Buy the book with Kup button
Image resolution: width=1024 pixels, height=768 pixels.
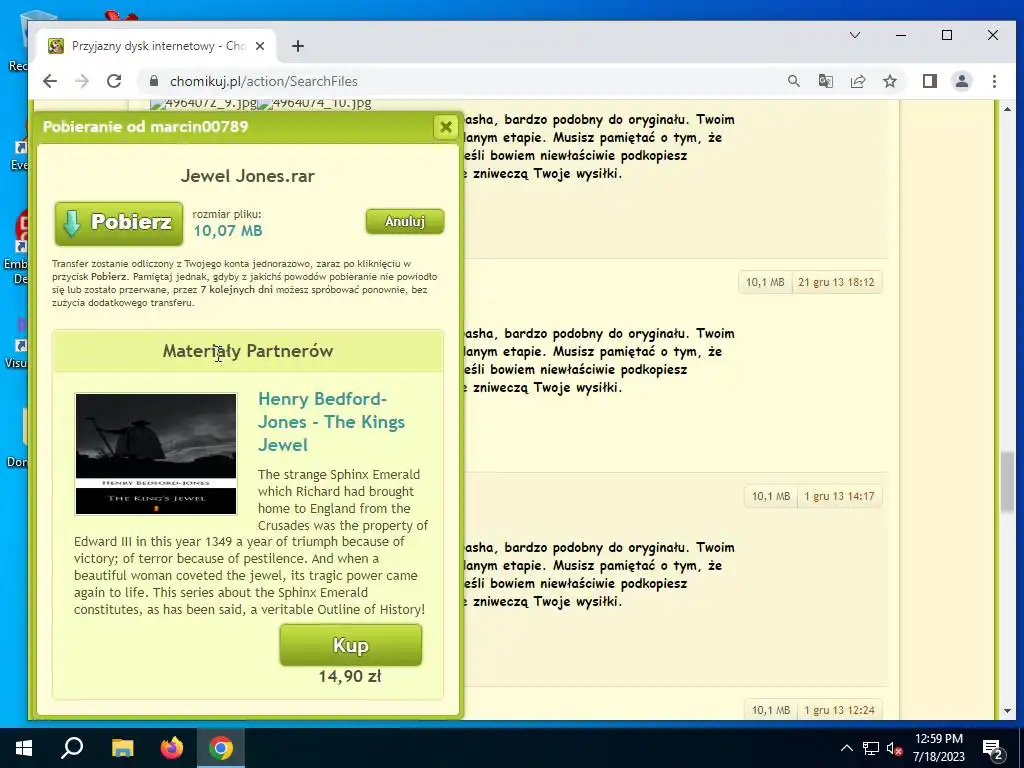tap(351, 645)
